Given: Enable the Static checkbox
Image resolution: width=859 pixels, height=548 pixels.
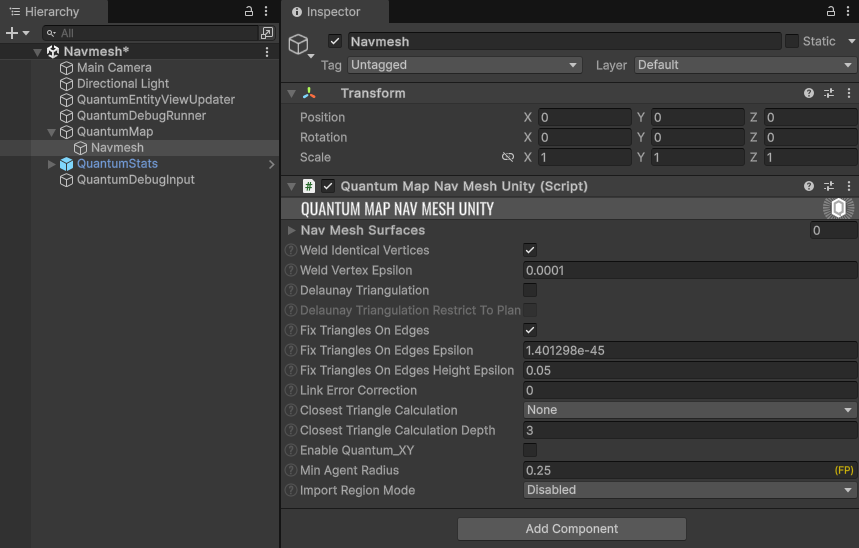Looking at the screenshot, I should [x=792, y=41].
